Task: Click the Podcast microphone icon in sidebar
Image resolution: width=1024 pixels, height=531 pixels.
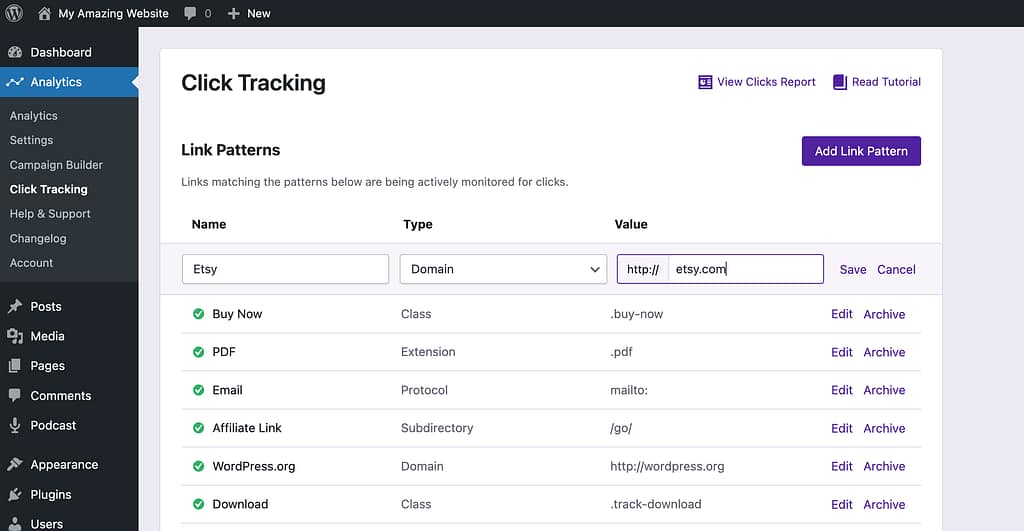Action: [x=15, y=425]
